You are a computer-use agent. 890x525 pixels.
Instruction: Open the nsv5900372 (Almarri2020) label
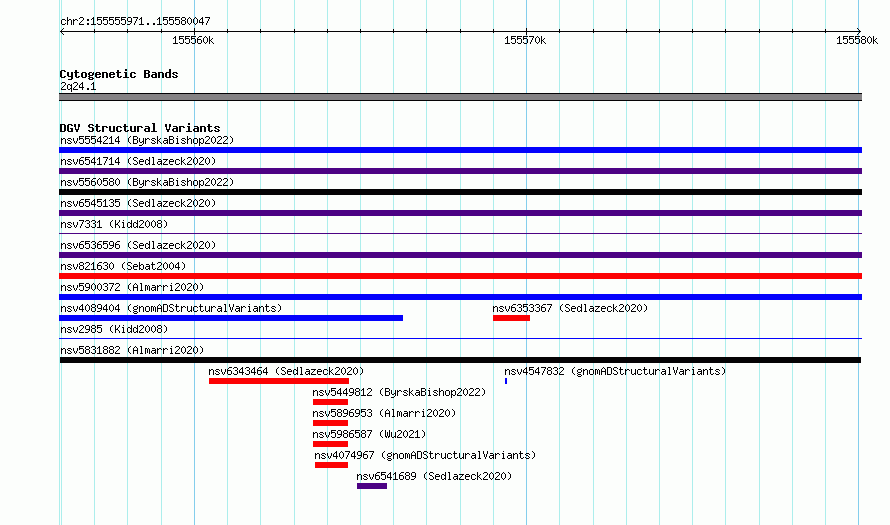coord(132,287)
